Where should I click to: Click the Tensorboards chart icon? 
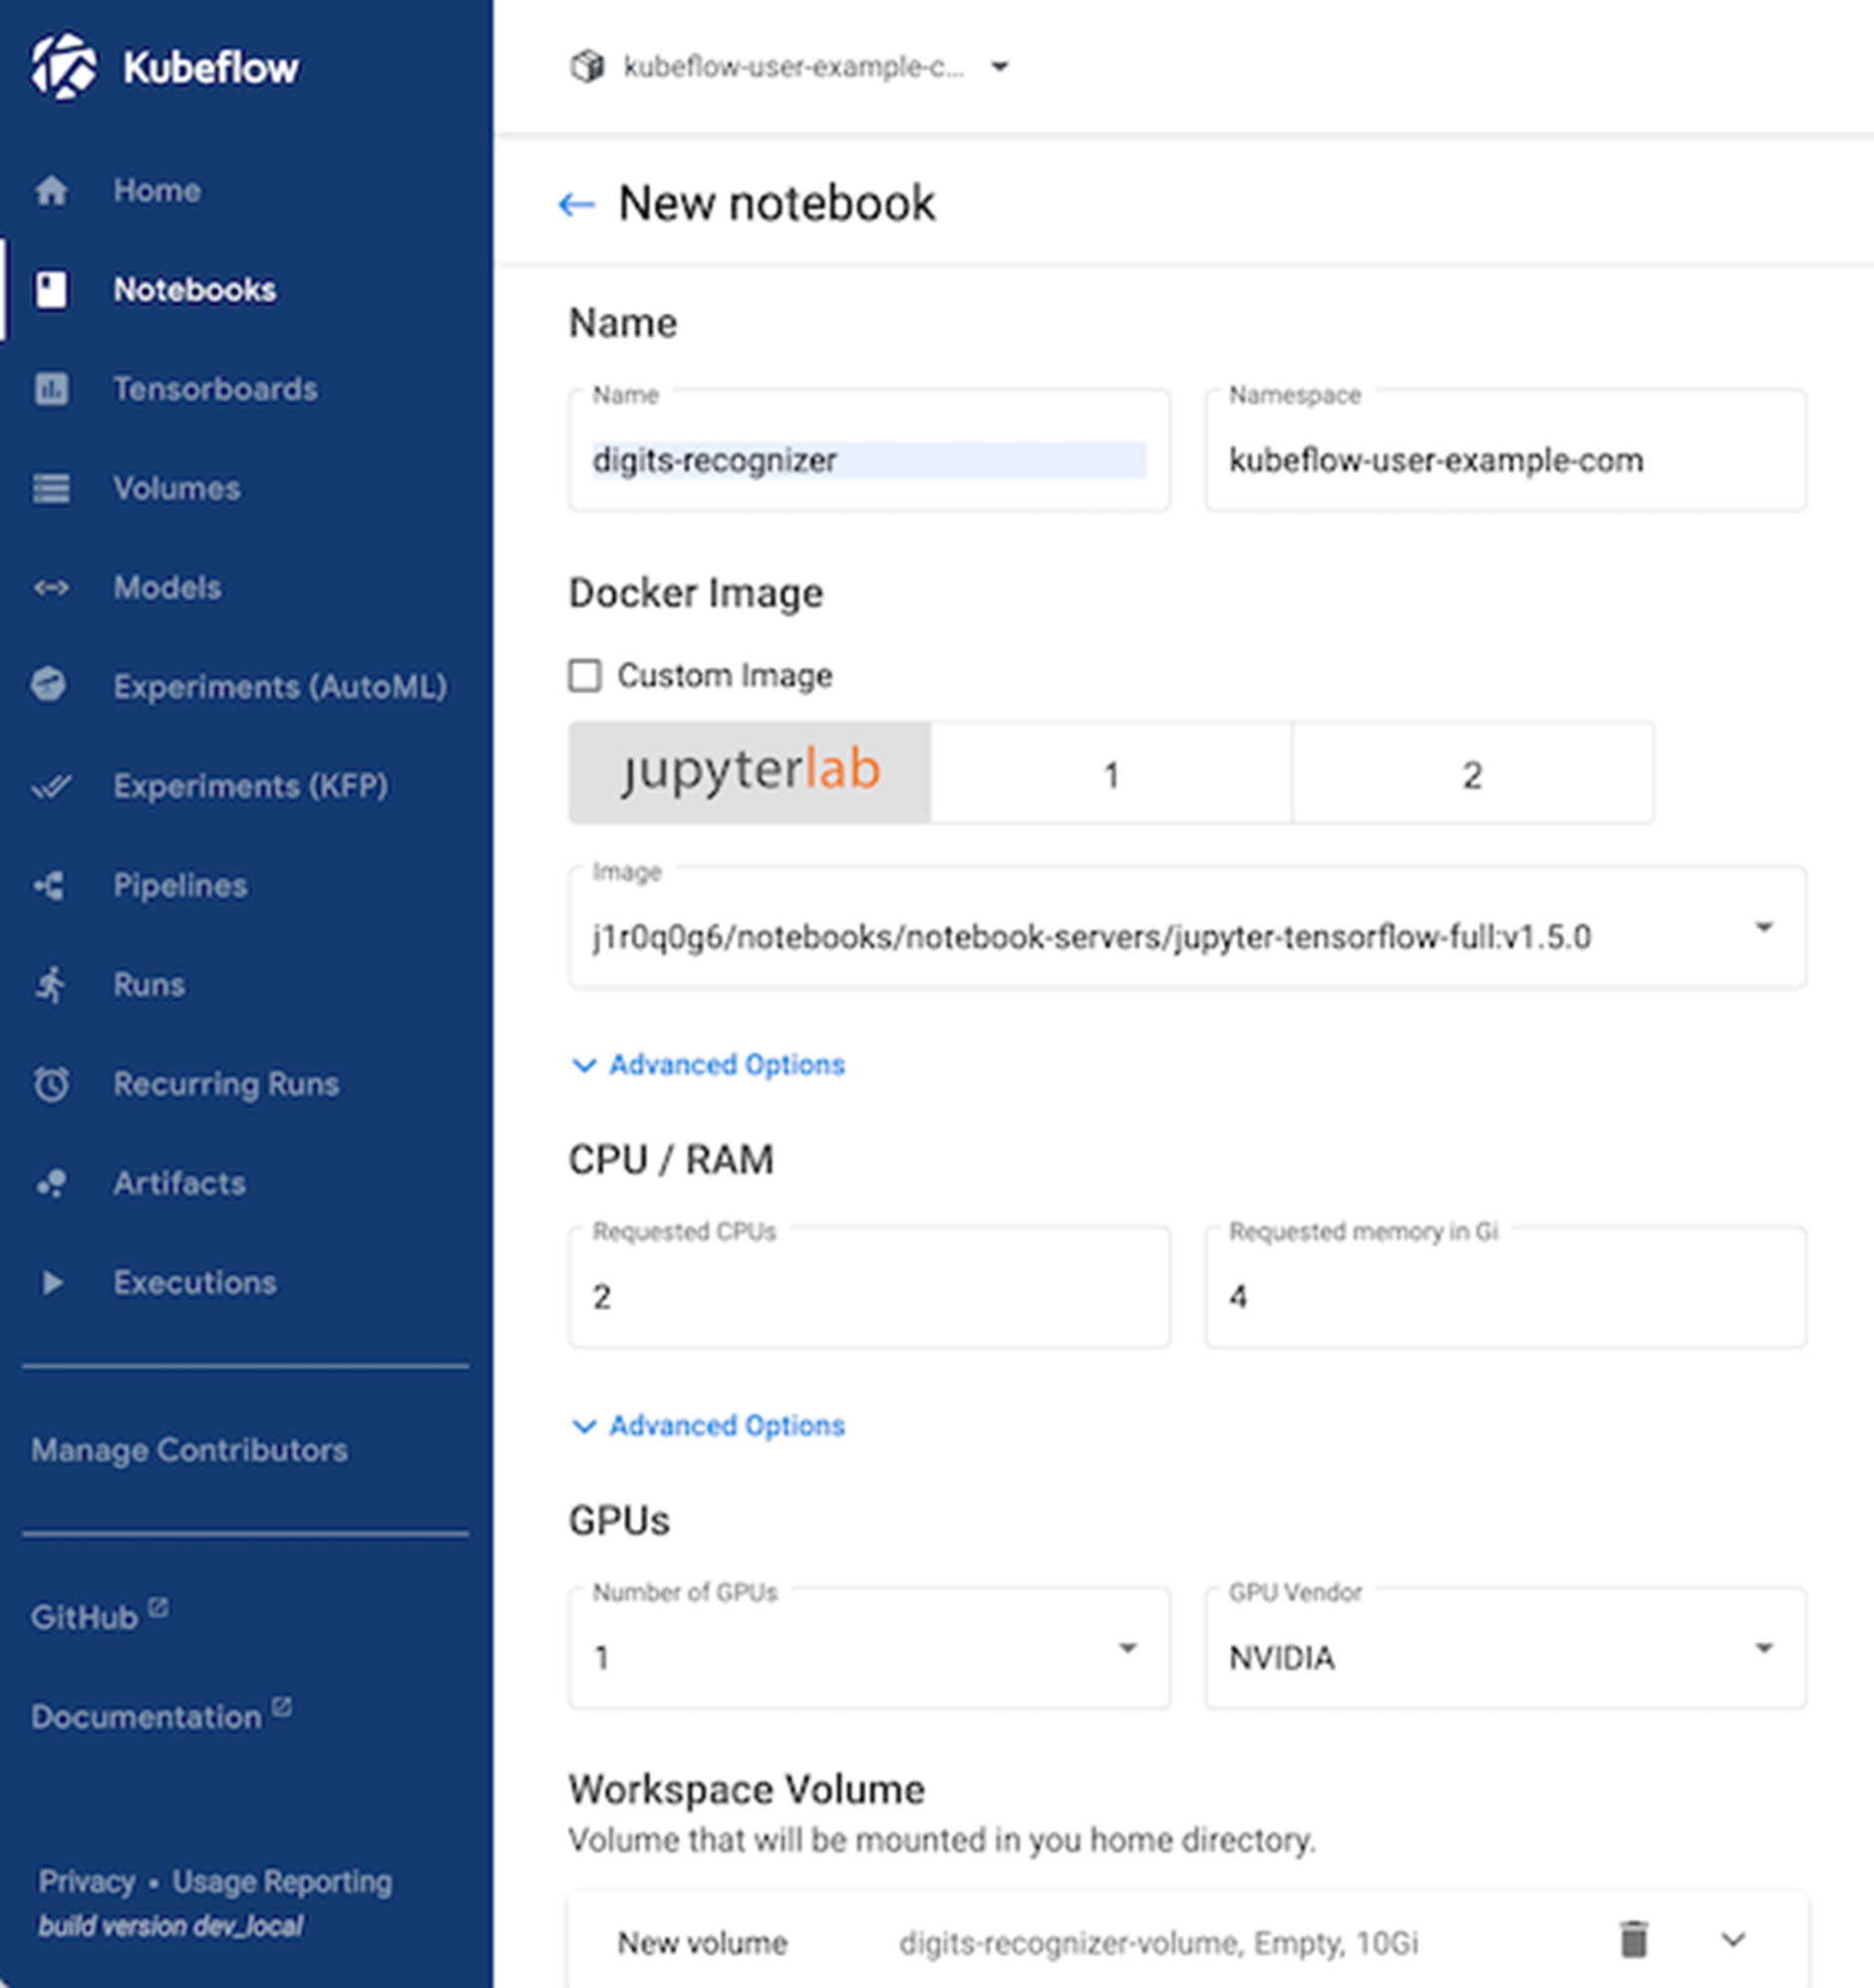51,389
